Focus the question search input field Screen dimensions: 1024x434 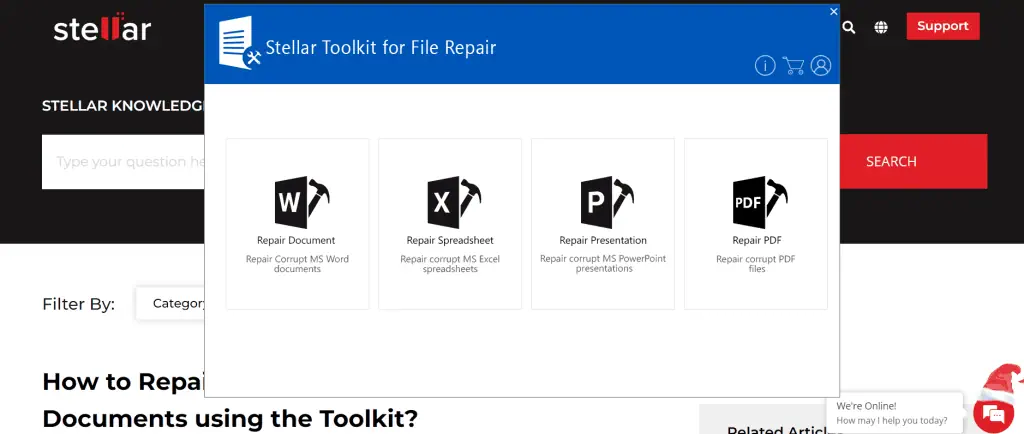[123, 161]
